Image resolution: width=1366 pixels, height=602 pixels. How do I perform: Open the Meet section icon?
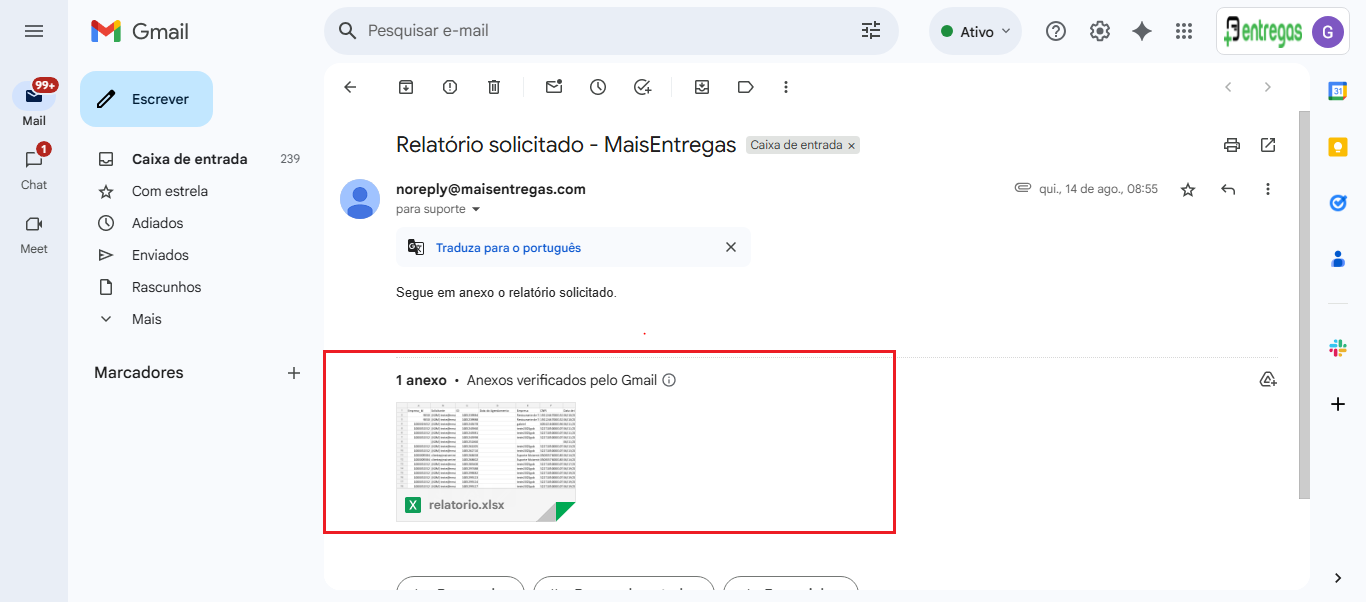coord(34,224)
